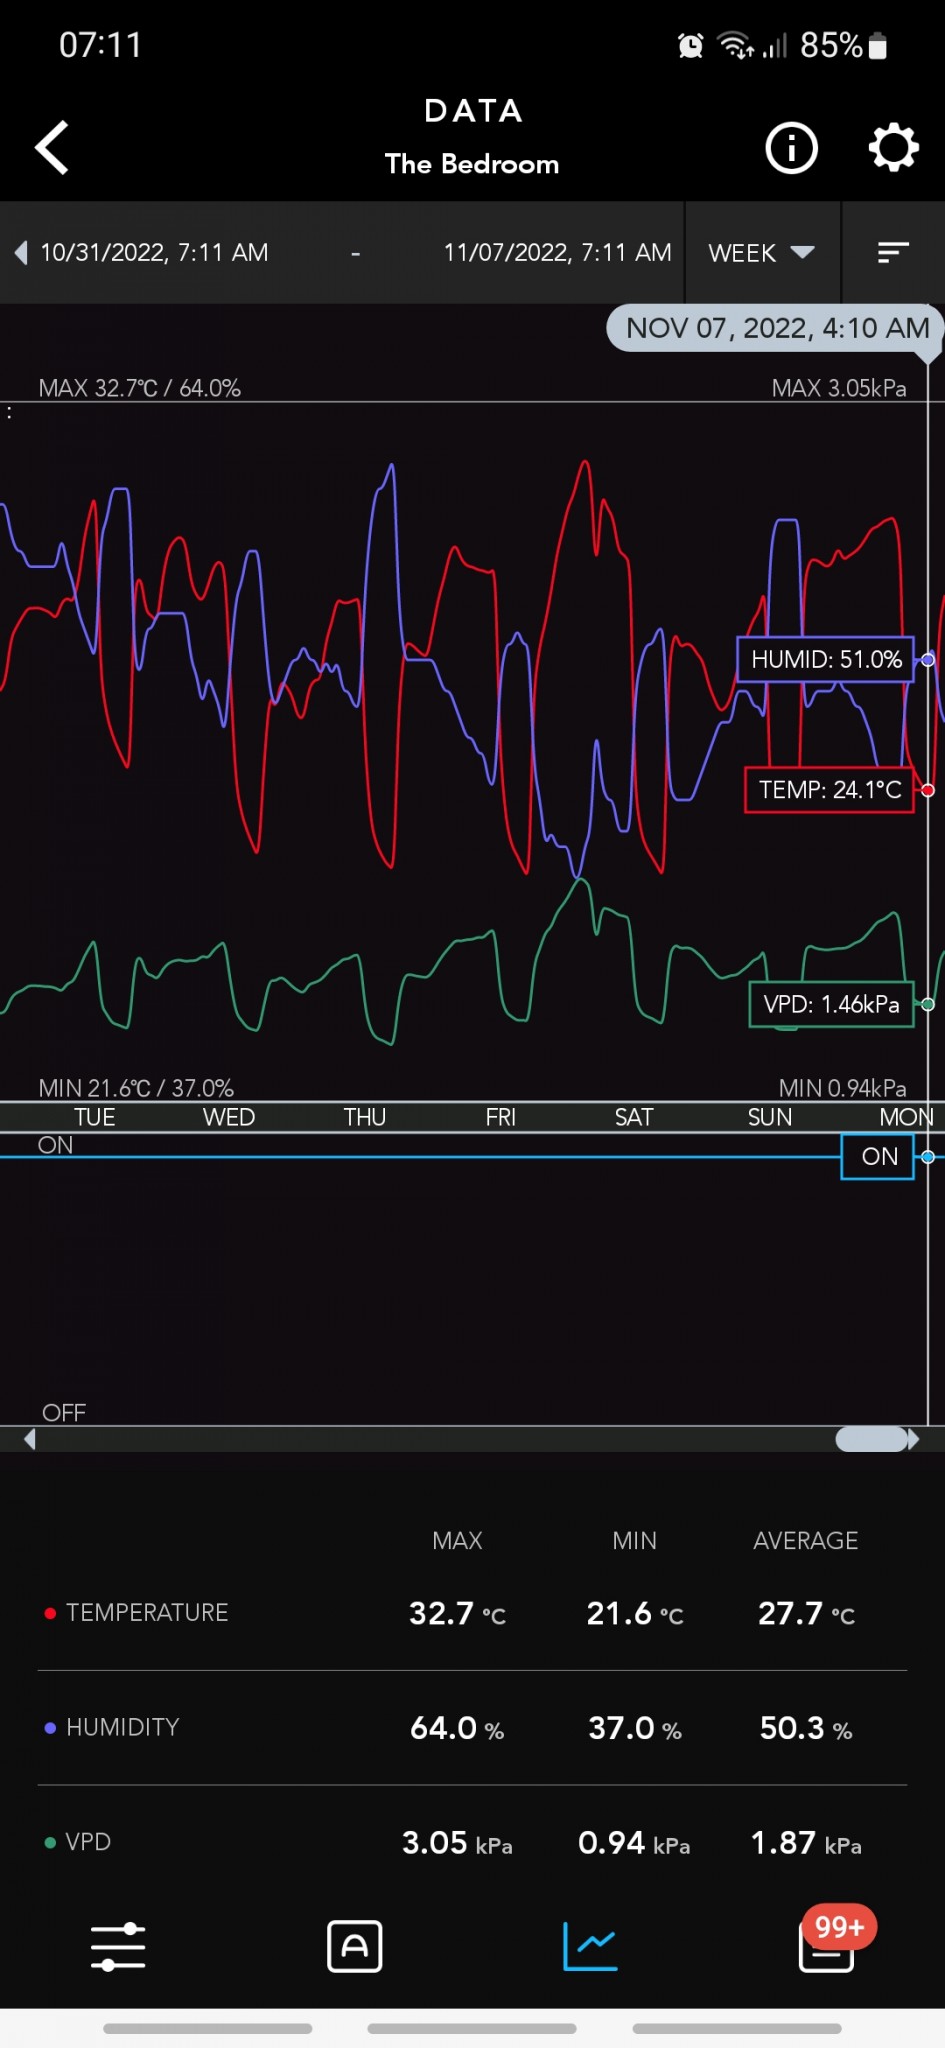Expand the WEEK range dropdown
Viewport: 945px width, 2048px height.
coord(761,253)
